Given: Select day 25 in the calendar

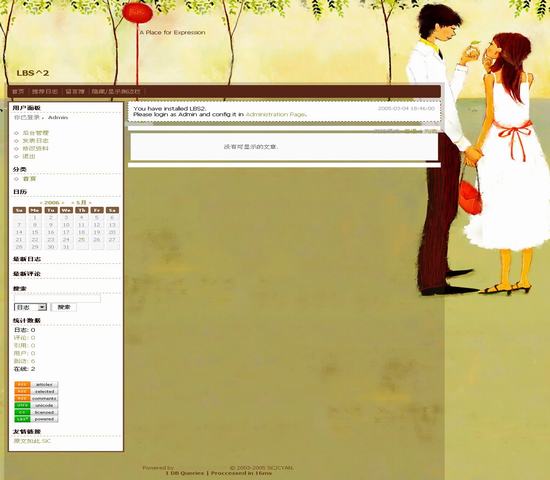Looking at the screenshot, I should [x=81, y=240].
